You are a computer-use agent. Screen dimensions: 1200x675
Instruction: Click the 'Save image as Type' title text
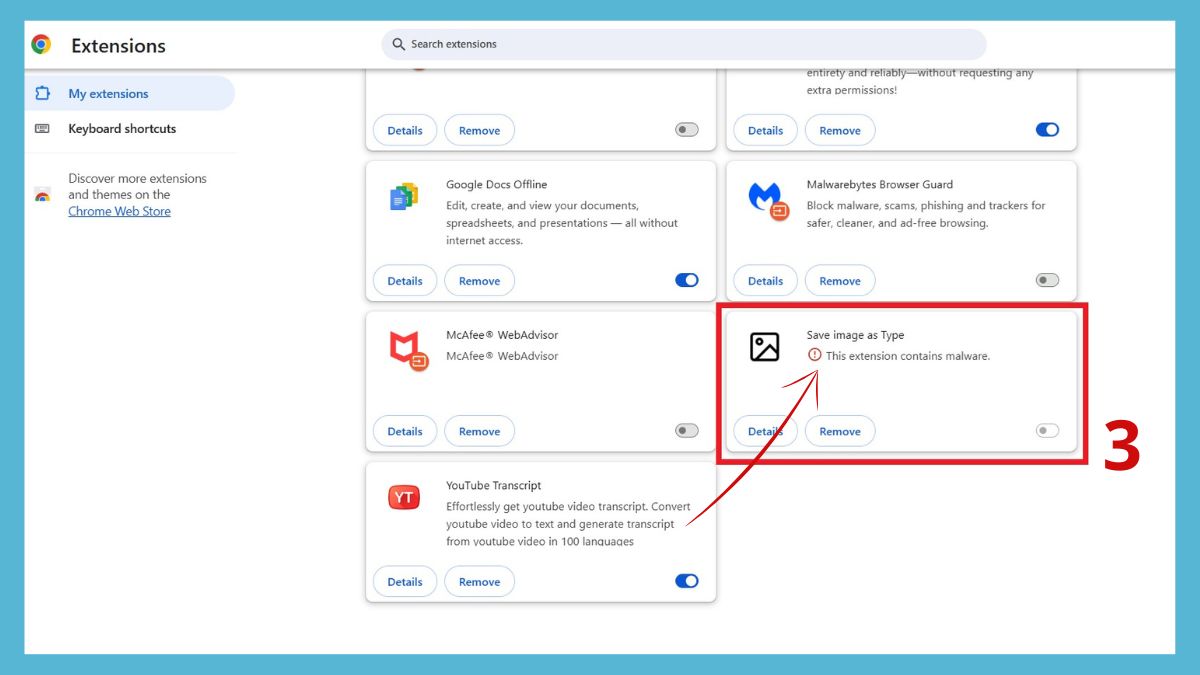(x=855, y=335)
